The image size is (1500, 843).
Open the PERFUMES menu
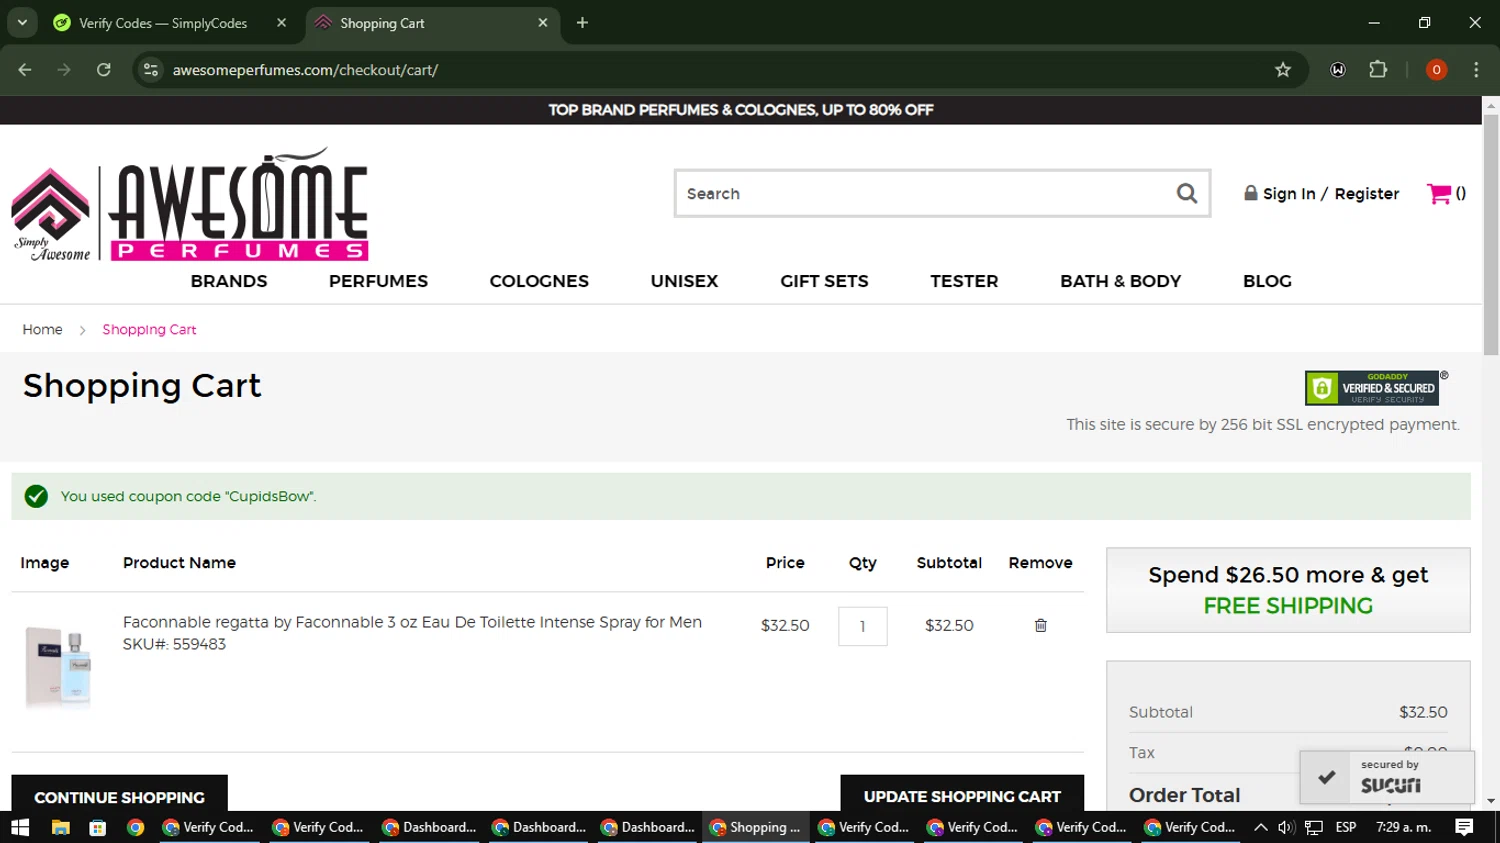pos(378,281)
